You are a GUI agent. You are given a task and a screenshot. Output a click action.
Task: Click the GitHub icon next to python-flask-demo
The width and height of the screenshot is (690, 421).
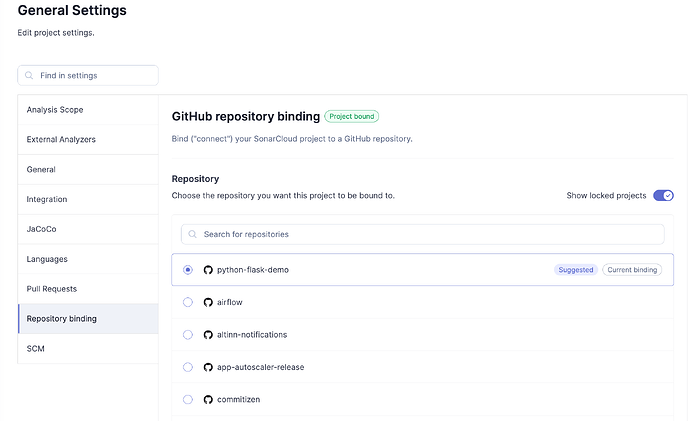tap(208, 270)
